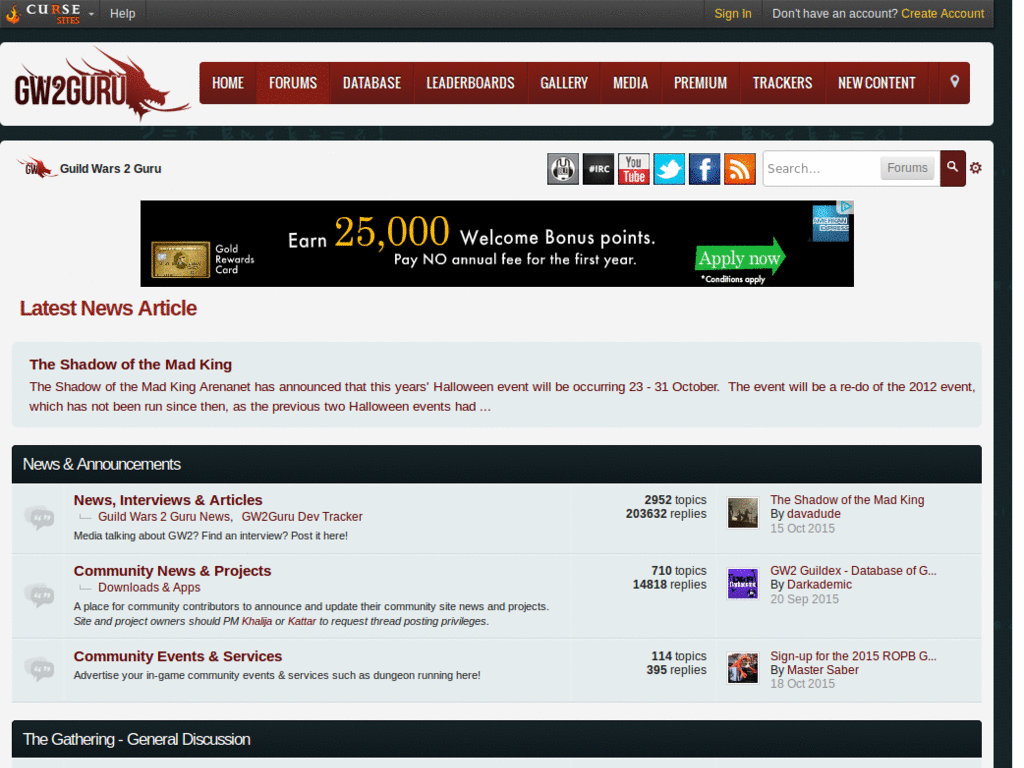Viewport: 1024px width, 768px height.
Task: Click the Gold Rewards Card image
Action: pyautogui.click(x=180, y=259)
